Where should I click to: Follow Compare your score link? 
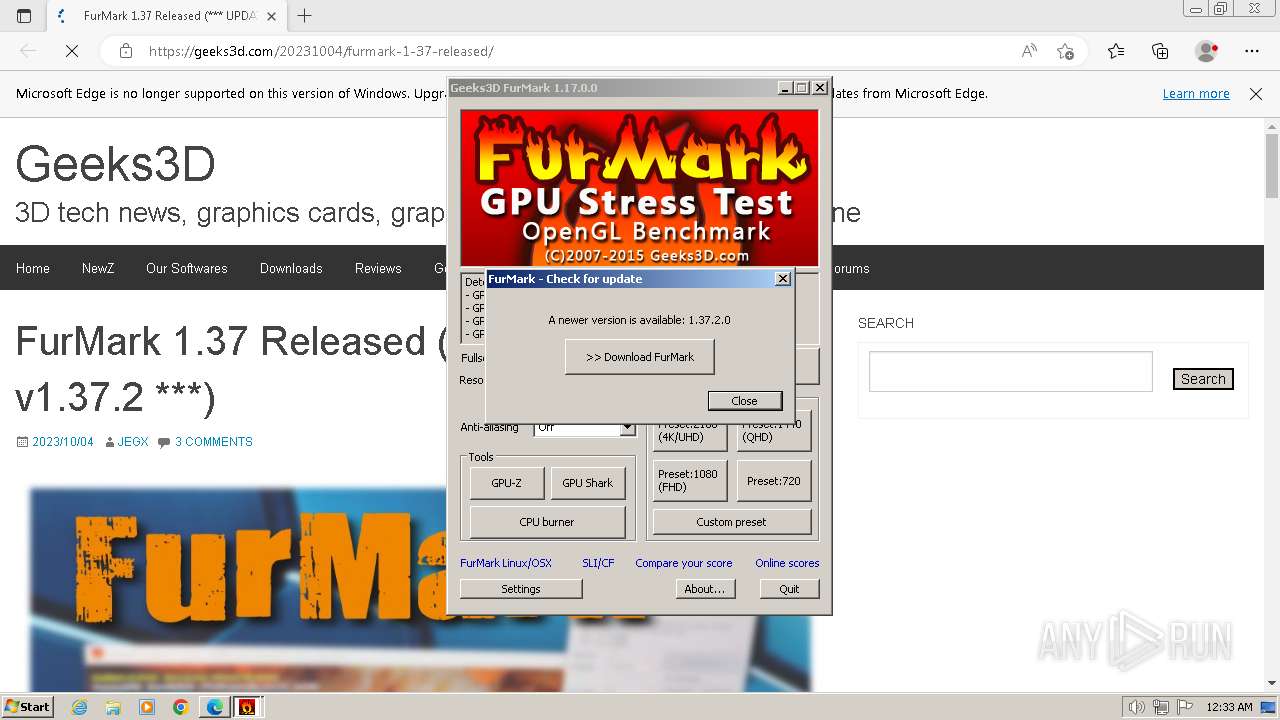pos(684,563)
